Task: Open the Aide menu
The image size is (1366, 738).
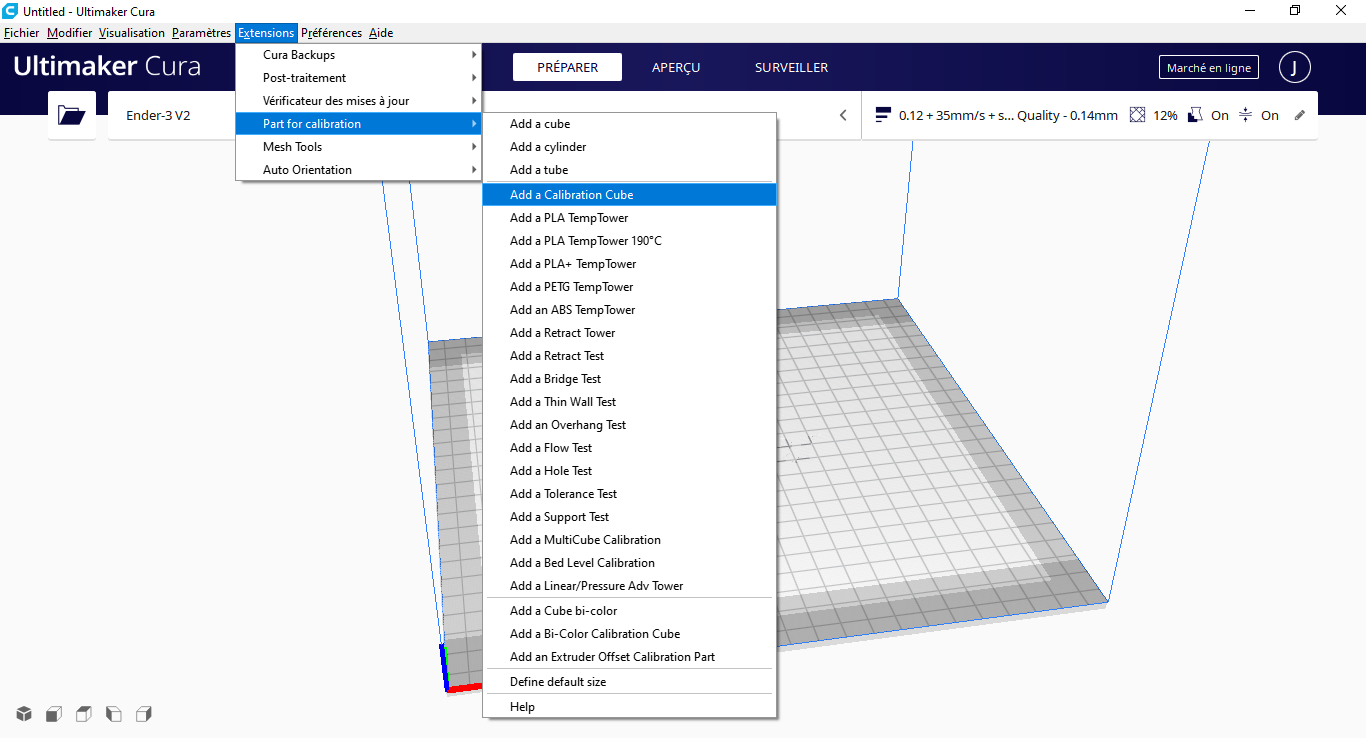Action: pos(381,33)
